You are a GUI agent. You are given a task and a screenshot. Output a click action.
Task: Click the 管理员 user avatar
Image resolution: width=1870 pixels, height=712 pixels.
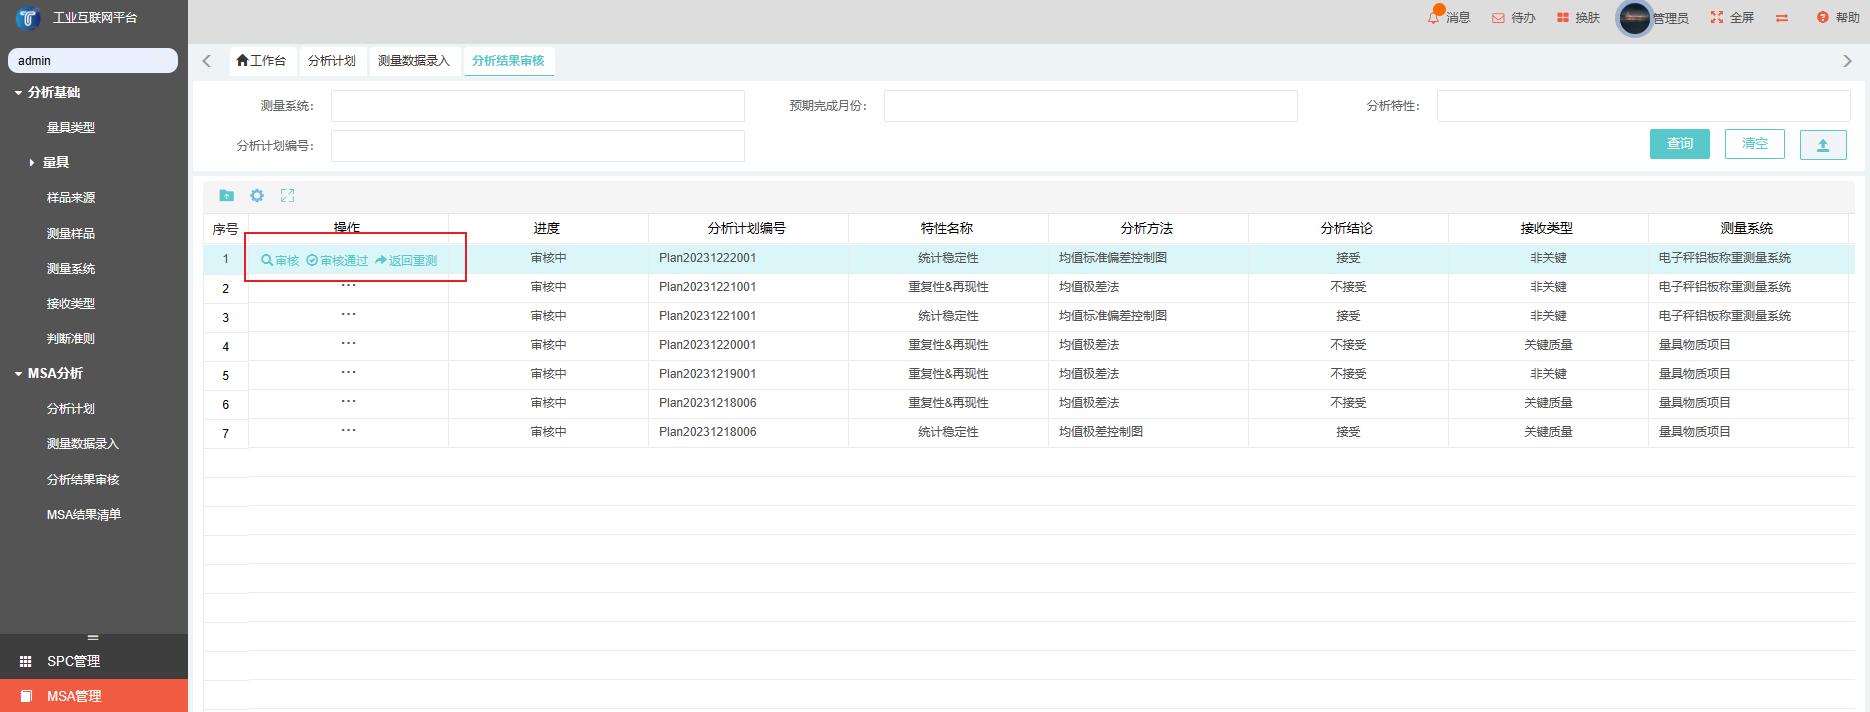pos(1635,18)
